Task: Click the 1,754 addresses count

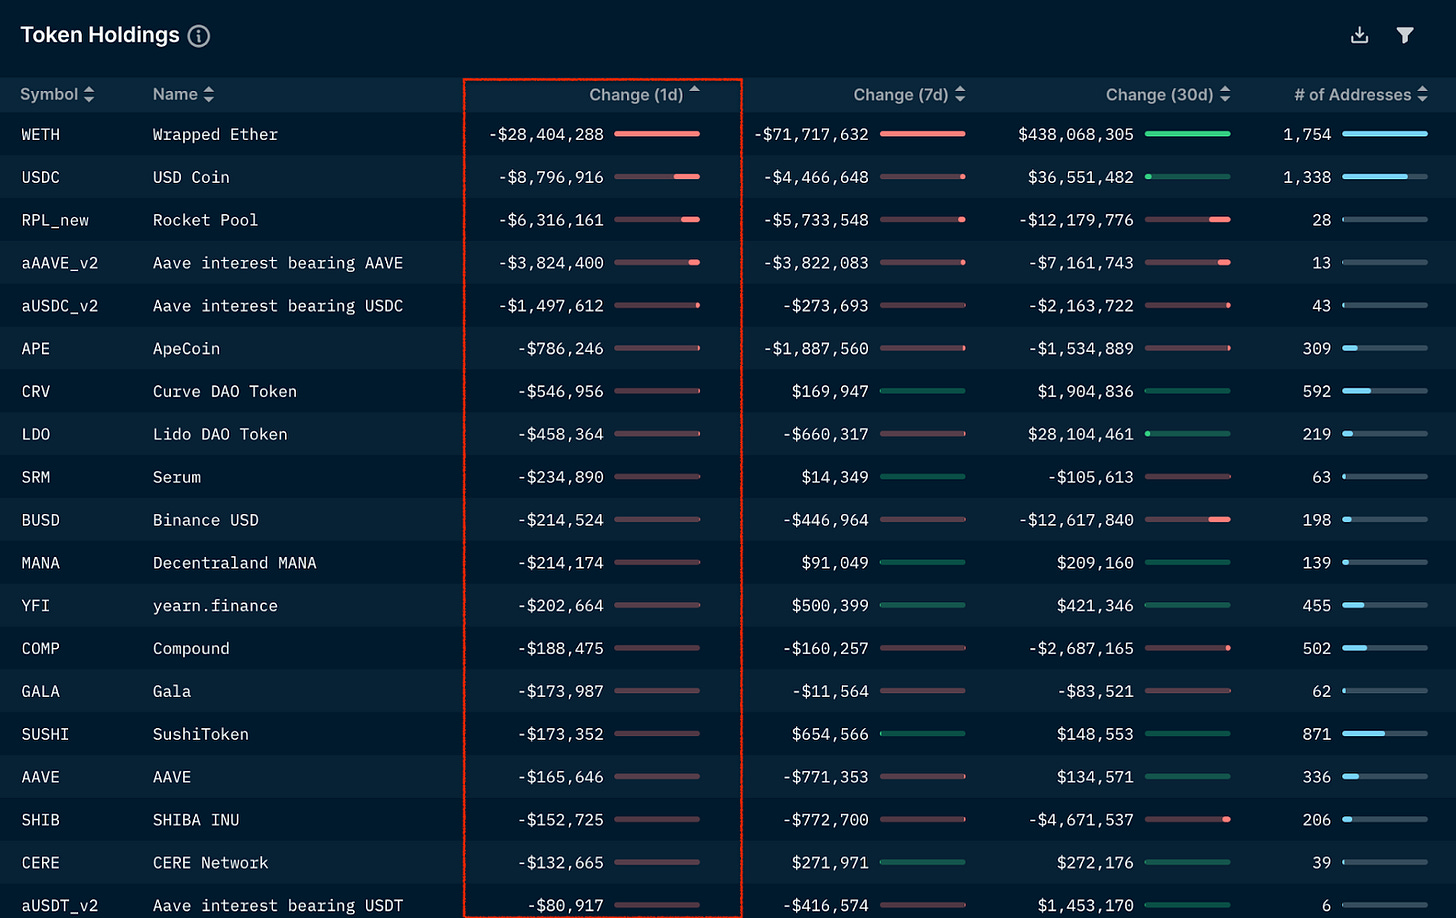Action: (1307, 134)
